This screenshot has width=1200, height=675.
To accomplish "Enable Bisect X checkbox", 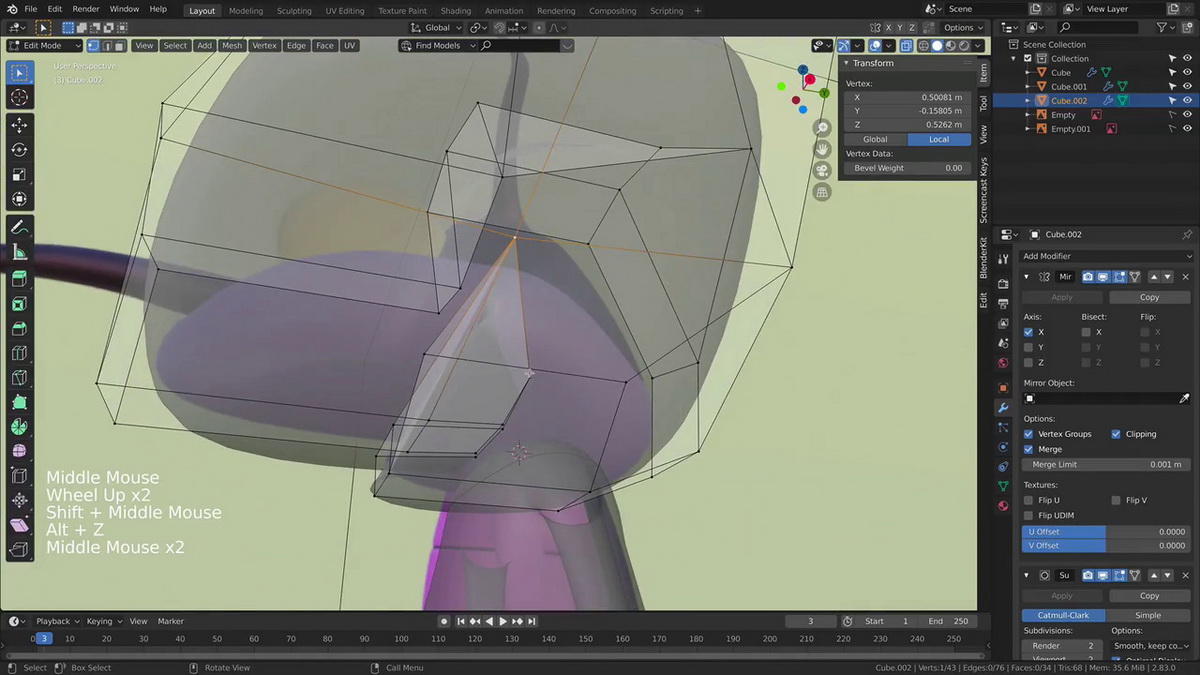I will click(1086, 332).
